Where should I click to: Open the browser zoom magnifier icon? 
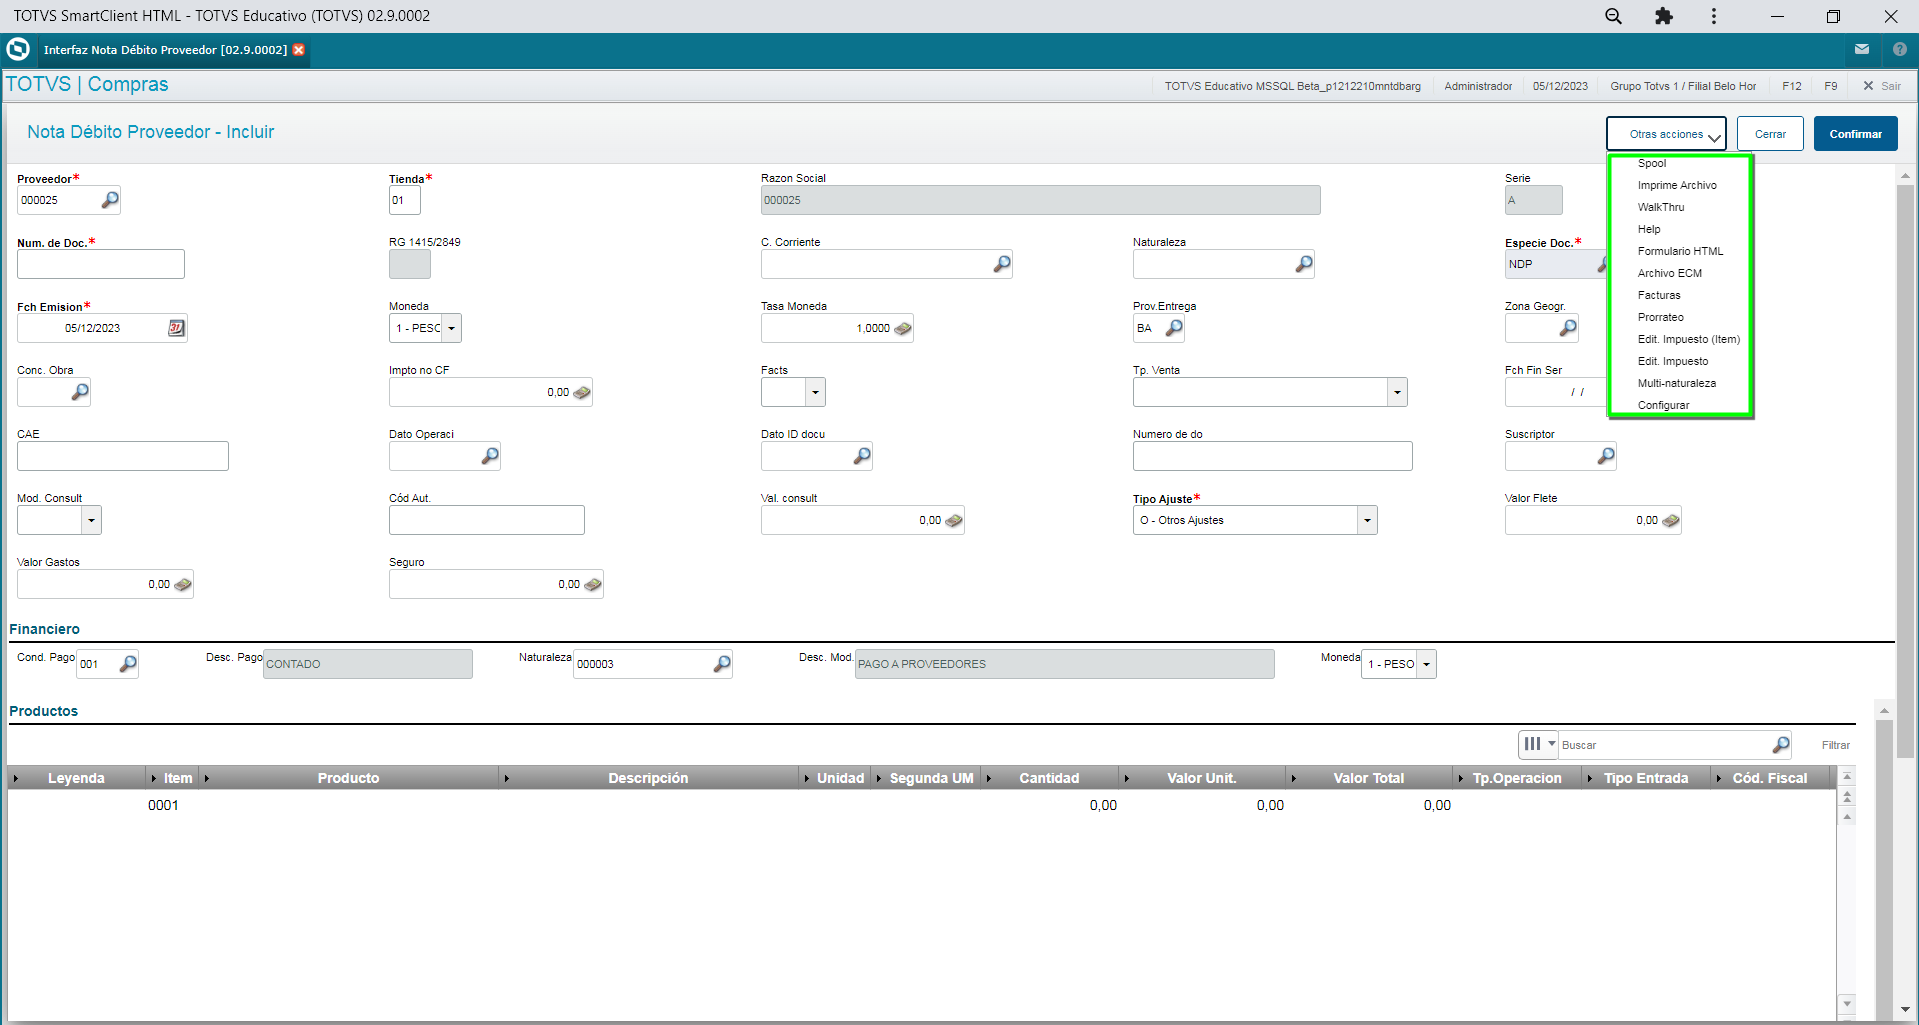(x=1613, y=16)
